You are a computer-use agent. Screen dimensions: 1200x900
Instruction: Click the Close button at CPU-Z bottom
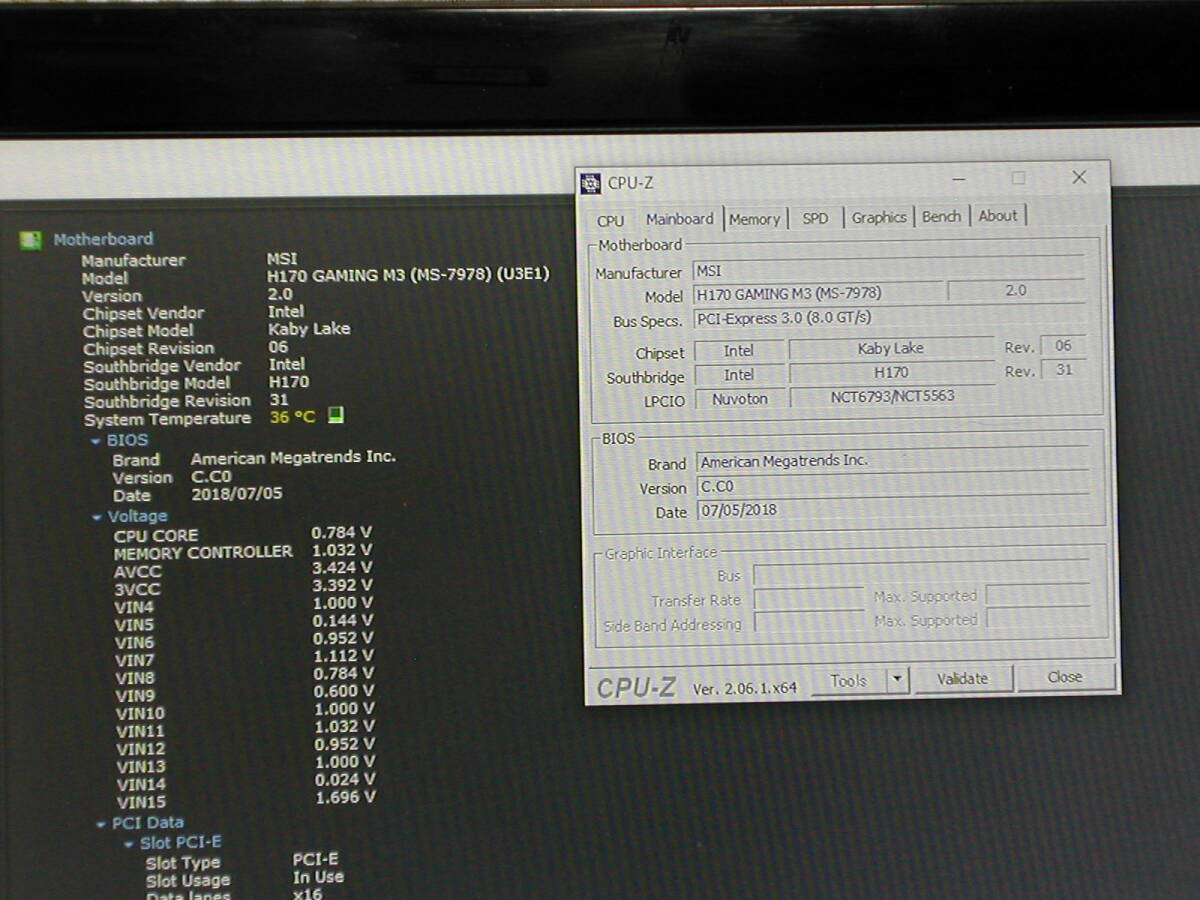(1065, 677)
